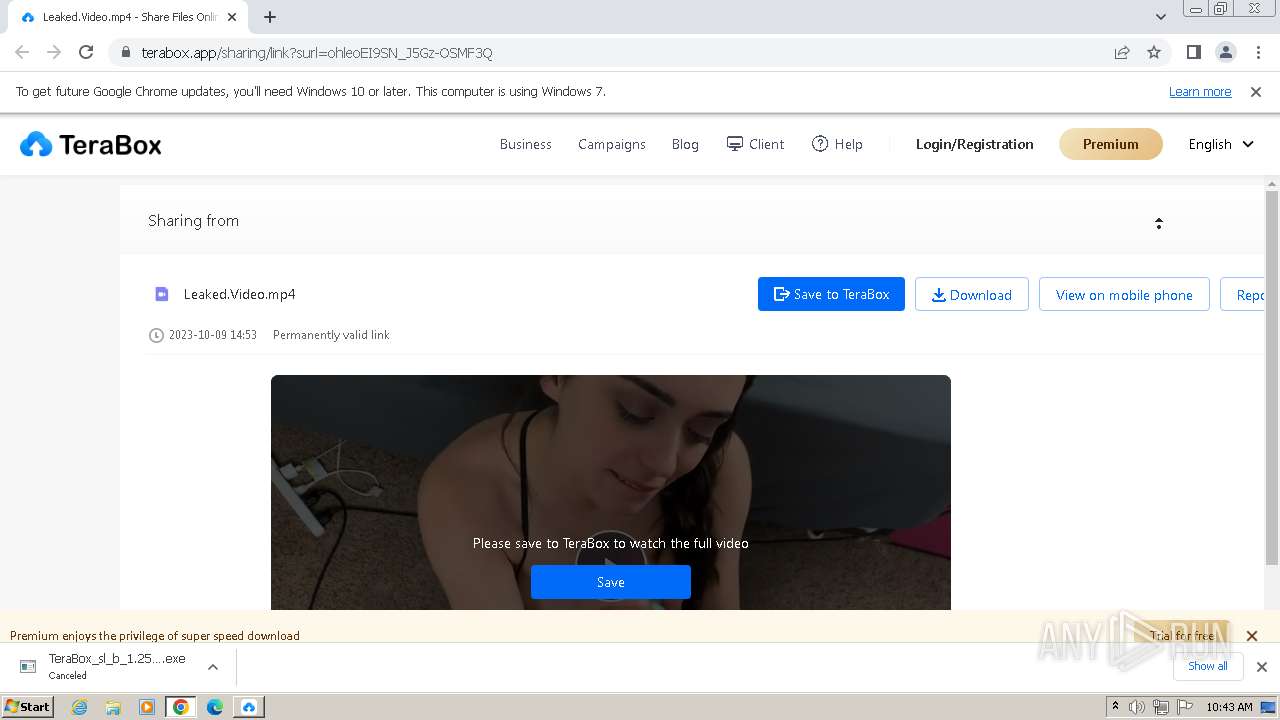Viewport: 1280px width, 720px height.
Task: Open Windows Media Player from the taskbar
Action: click(147, 707)
